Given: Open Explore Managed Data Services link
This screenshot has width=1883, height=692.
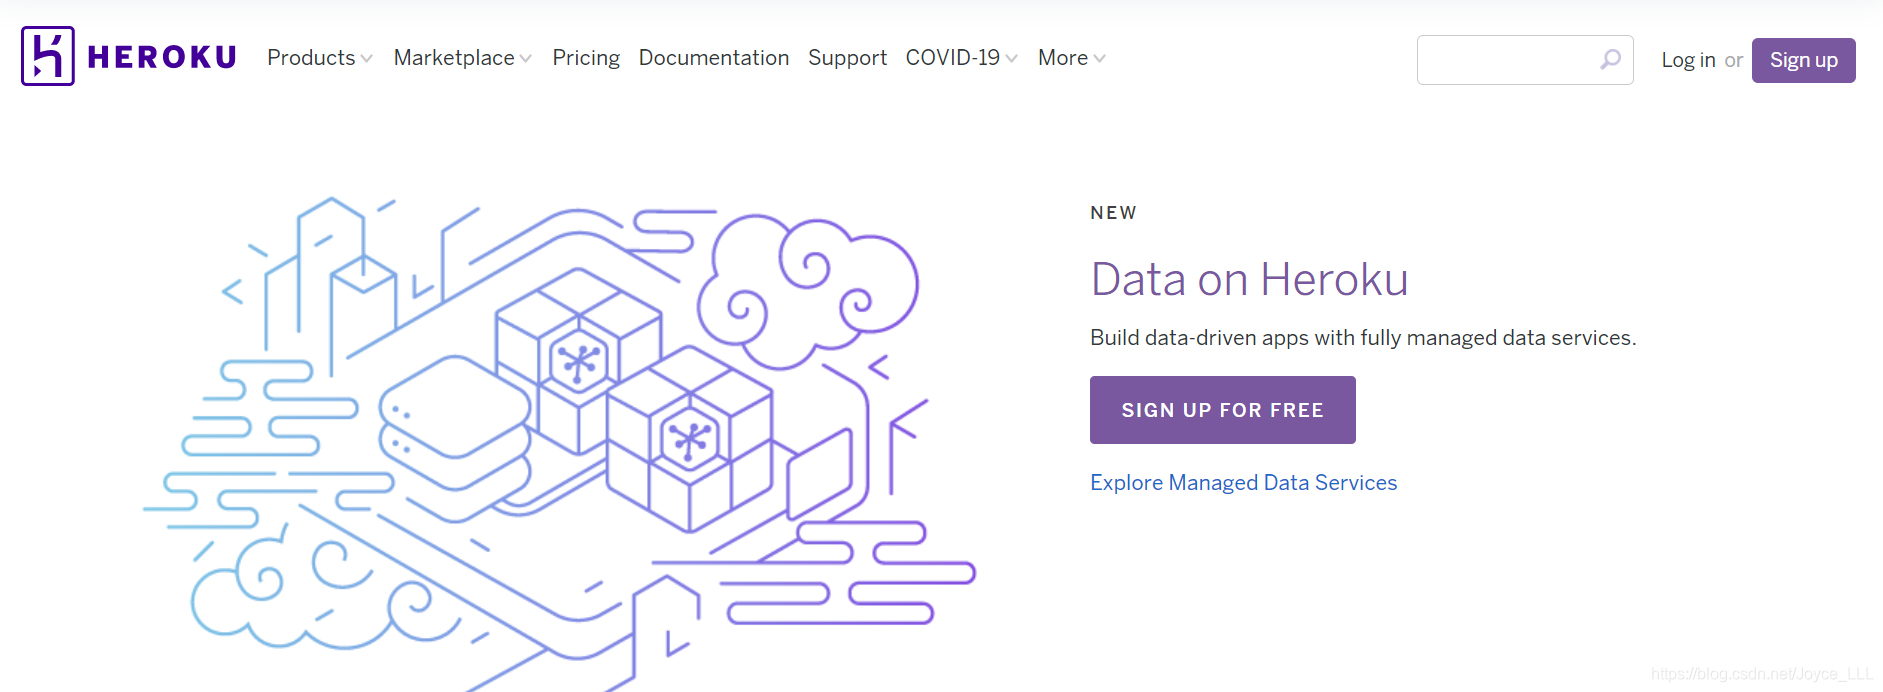Looking at the screenshot, I should pos(1243,482).
